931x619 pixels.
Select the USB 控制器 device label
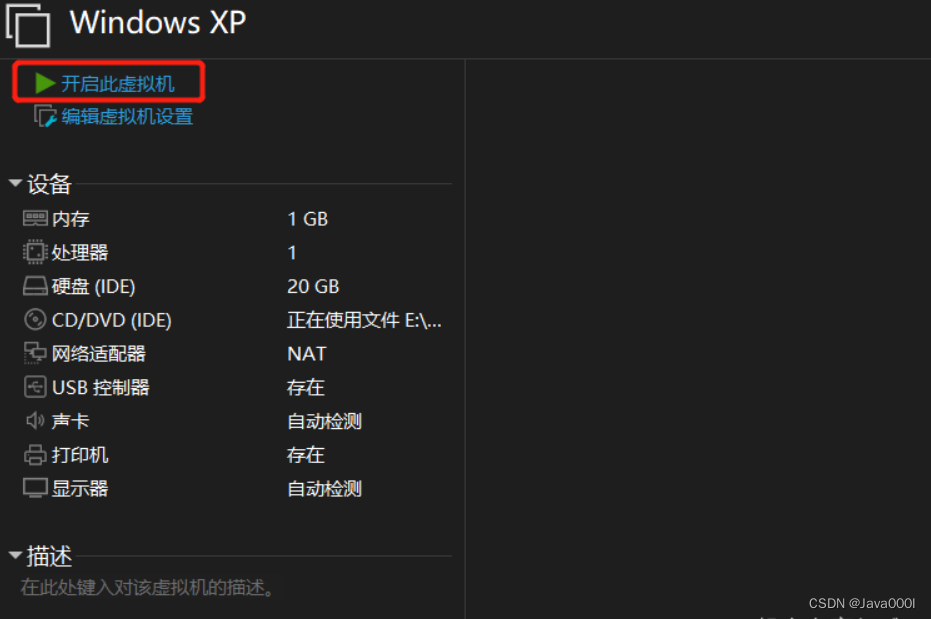tap(100, 388)
